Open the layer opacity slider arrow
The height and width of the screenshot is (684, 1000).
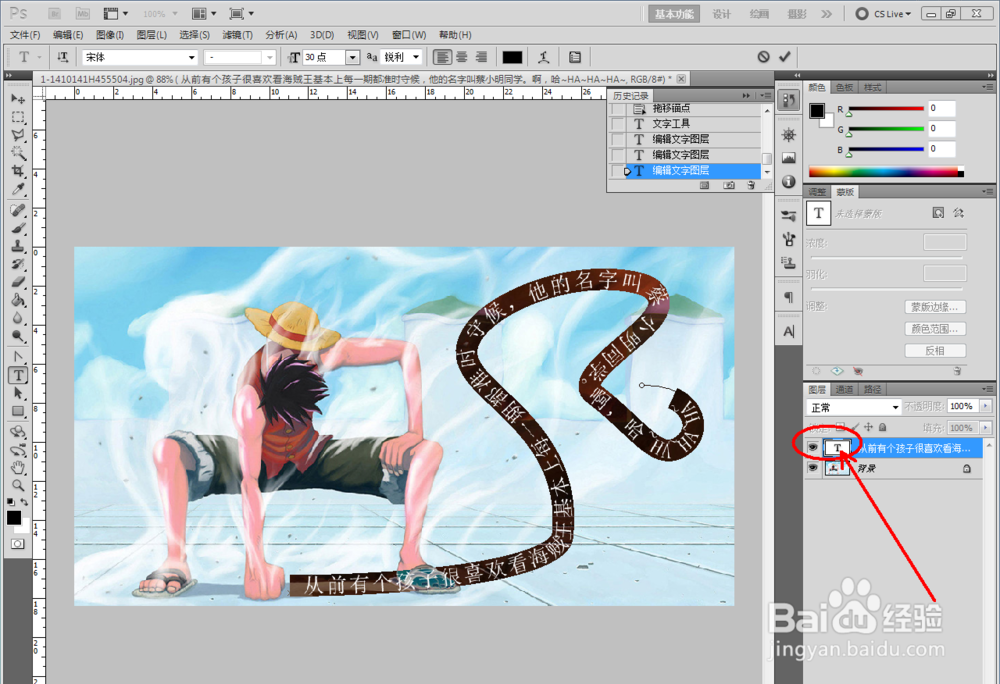tap(986, 406)
